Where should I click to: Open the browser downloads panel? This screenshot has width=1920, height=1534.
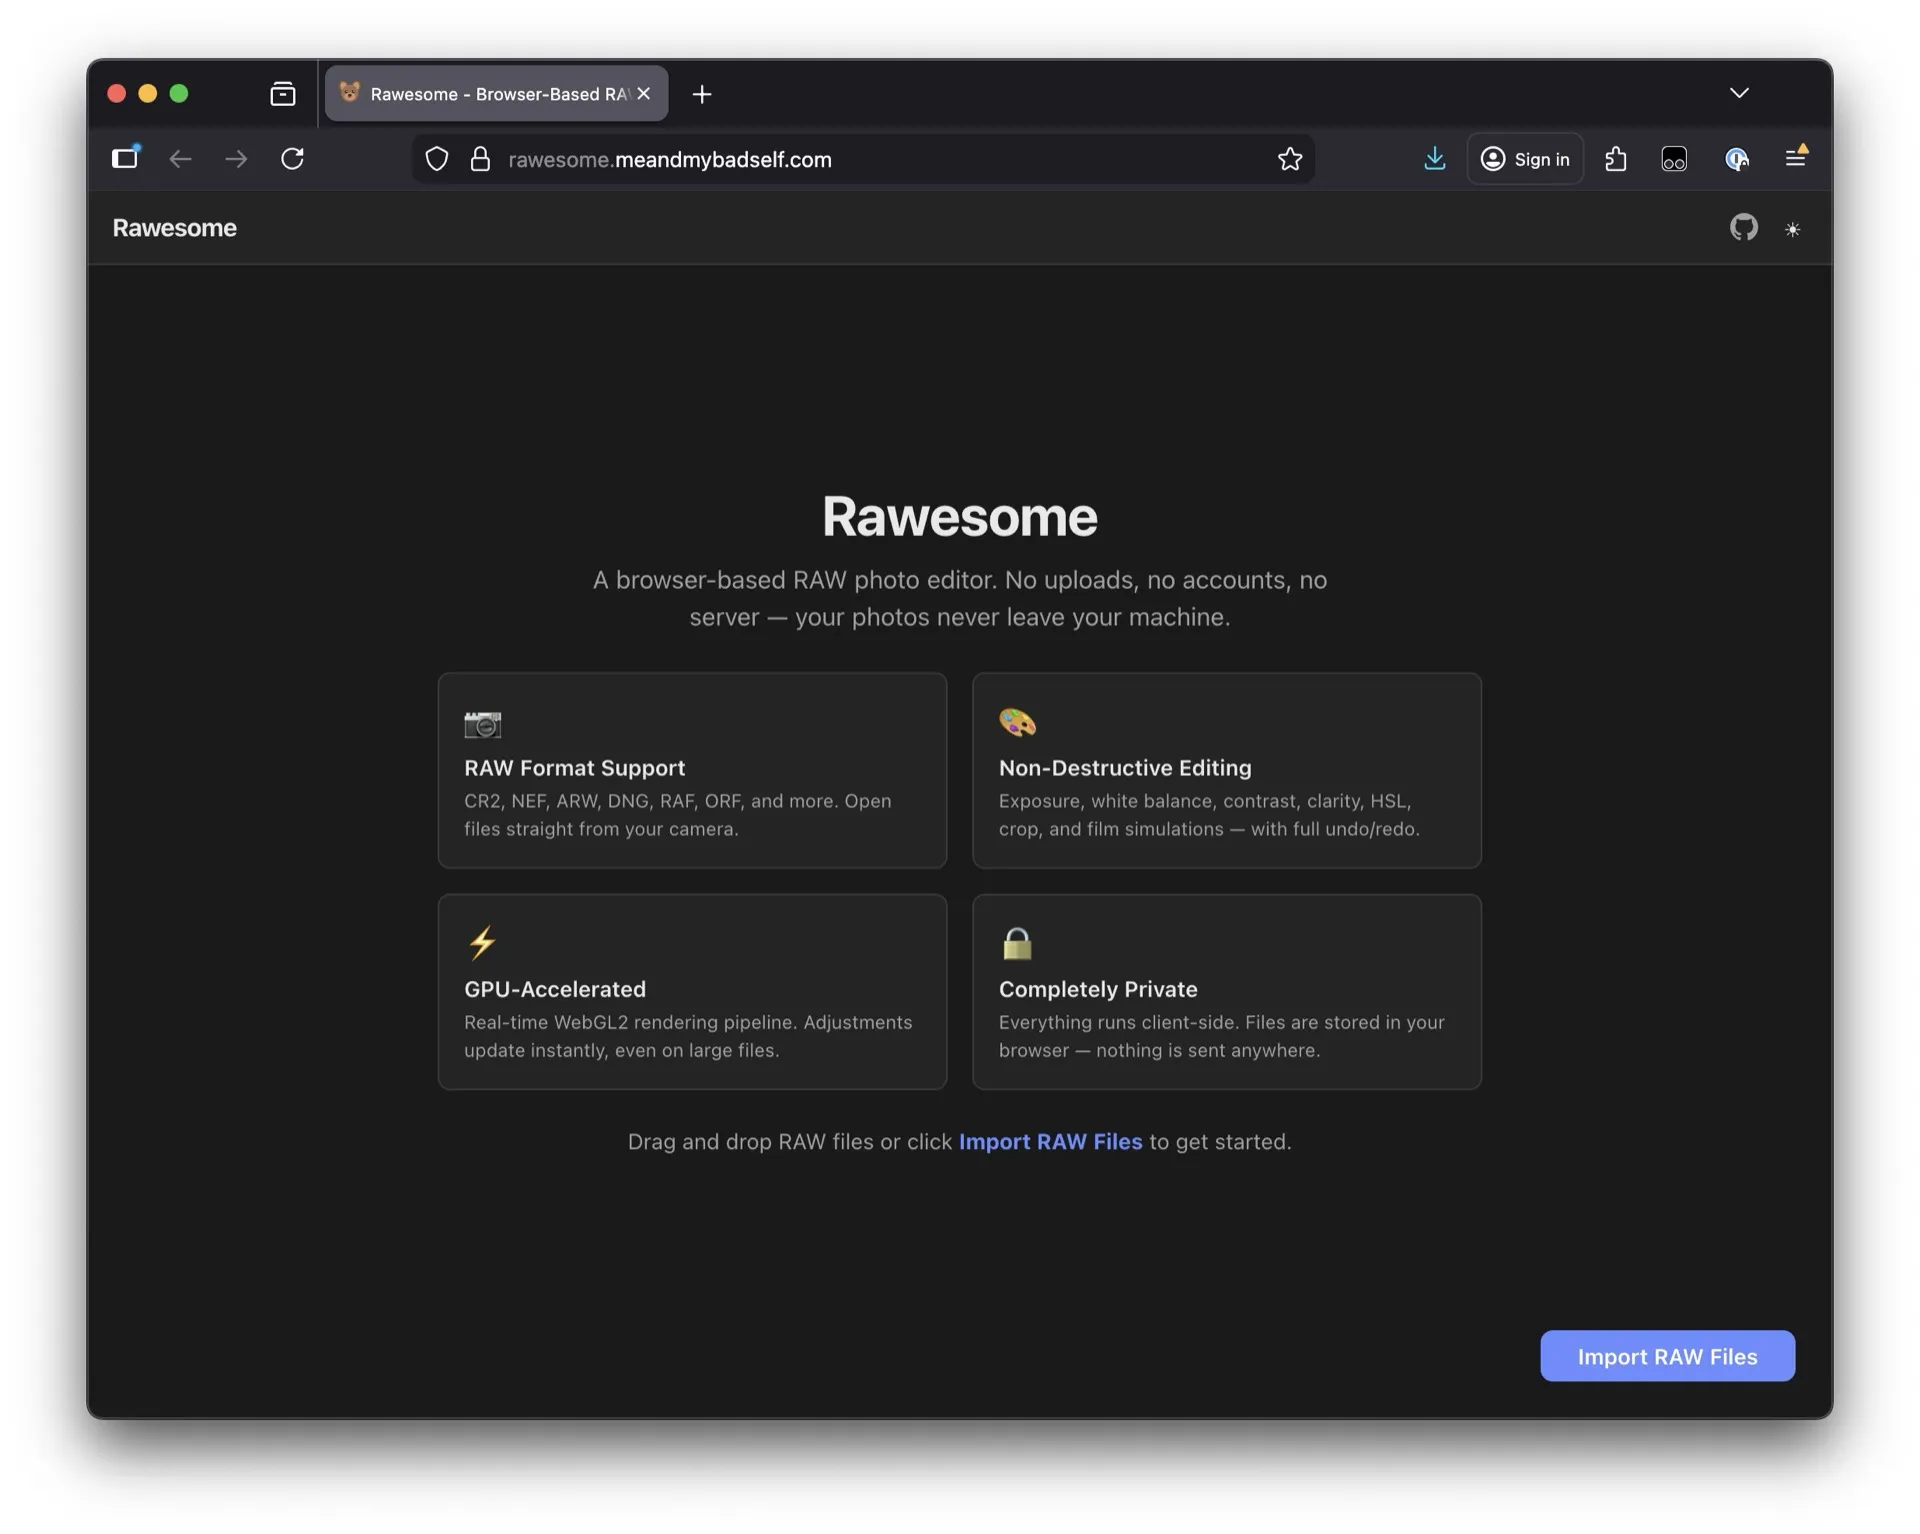1434,159
